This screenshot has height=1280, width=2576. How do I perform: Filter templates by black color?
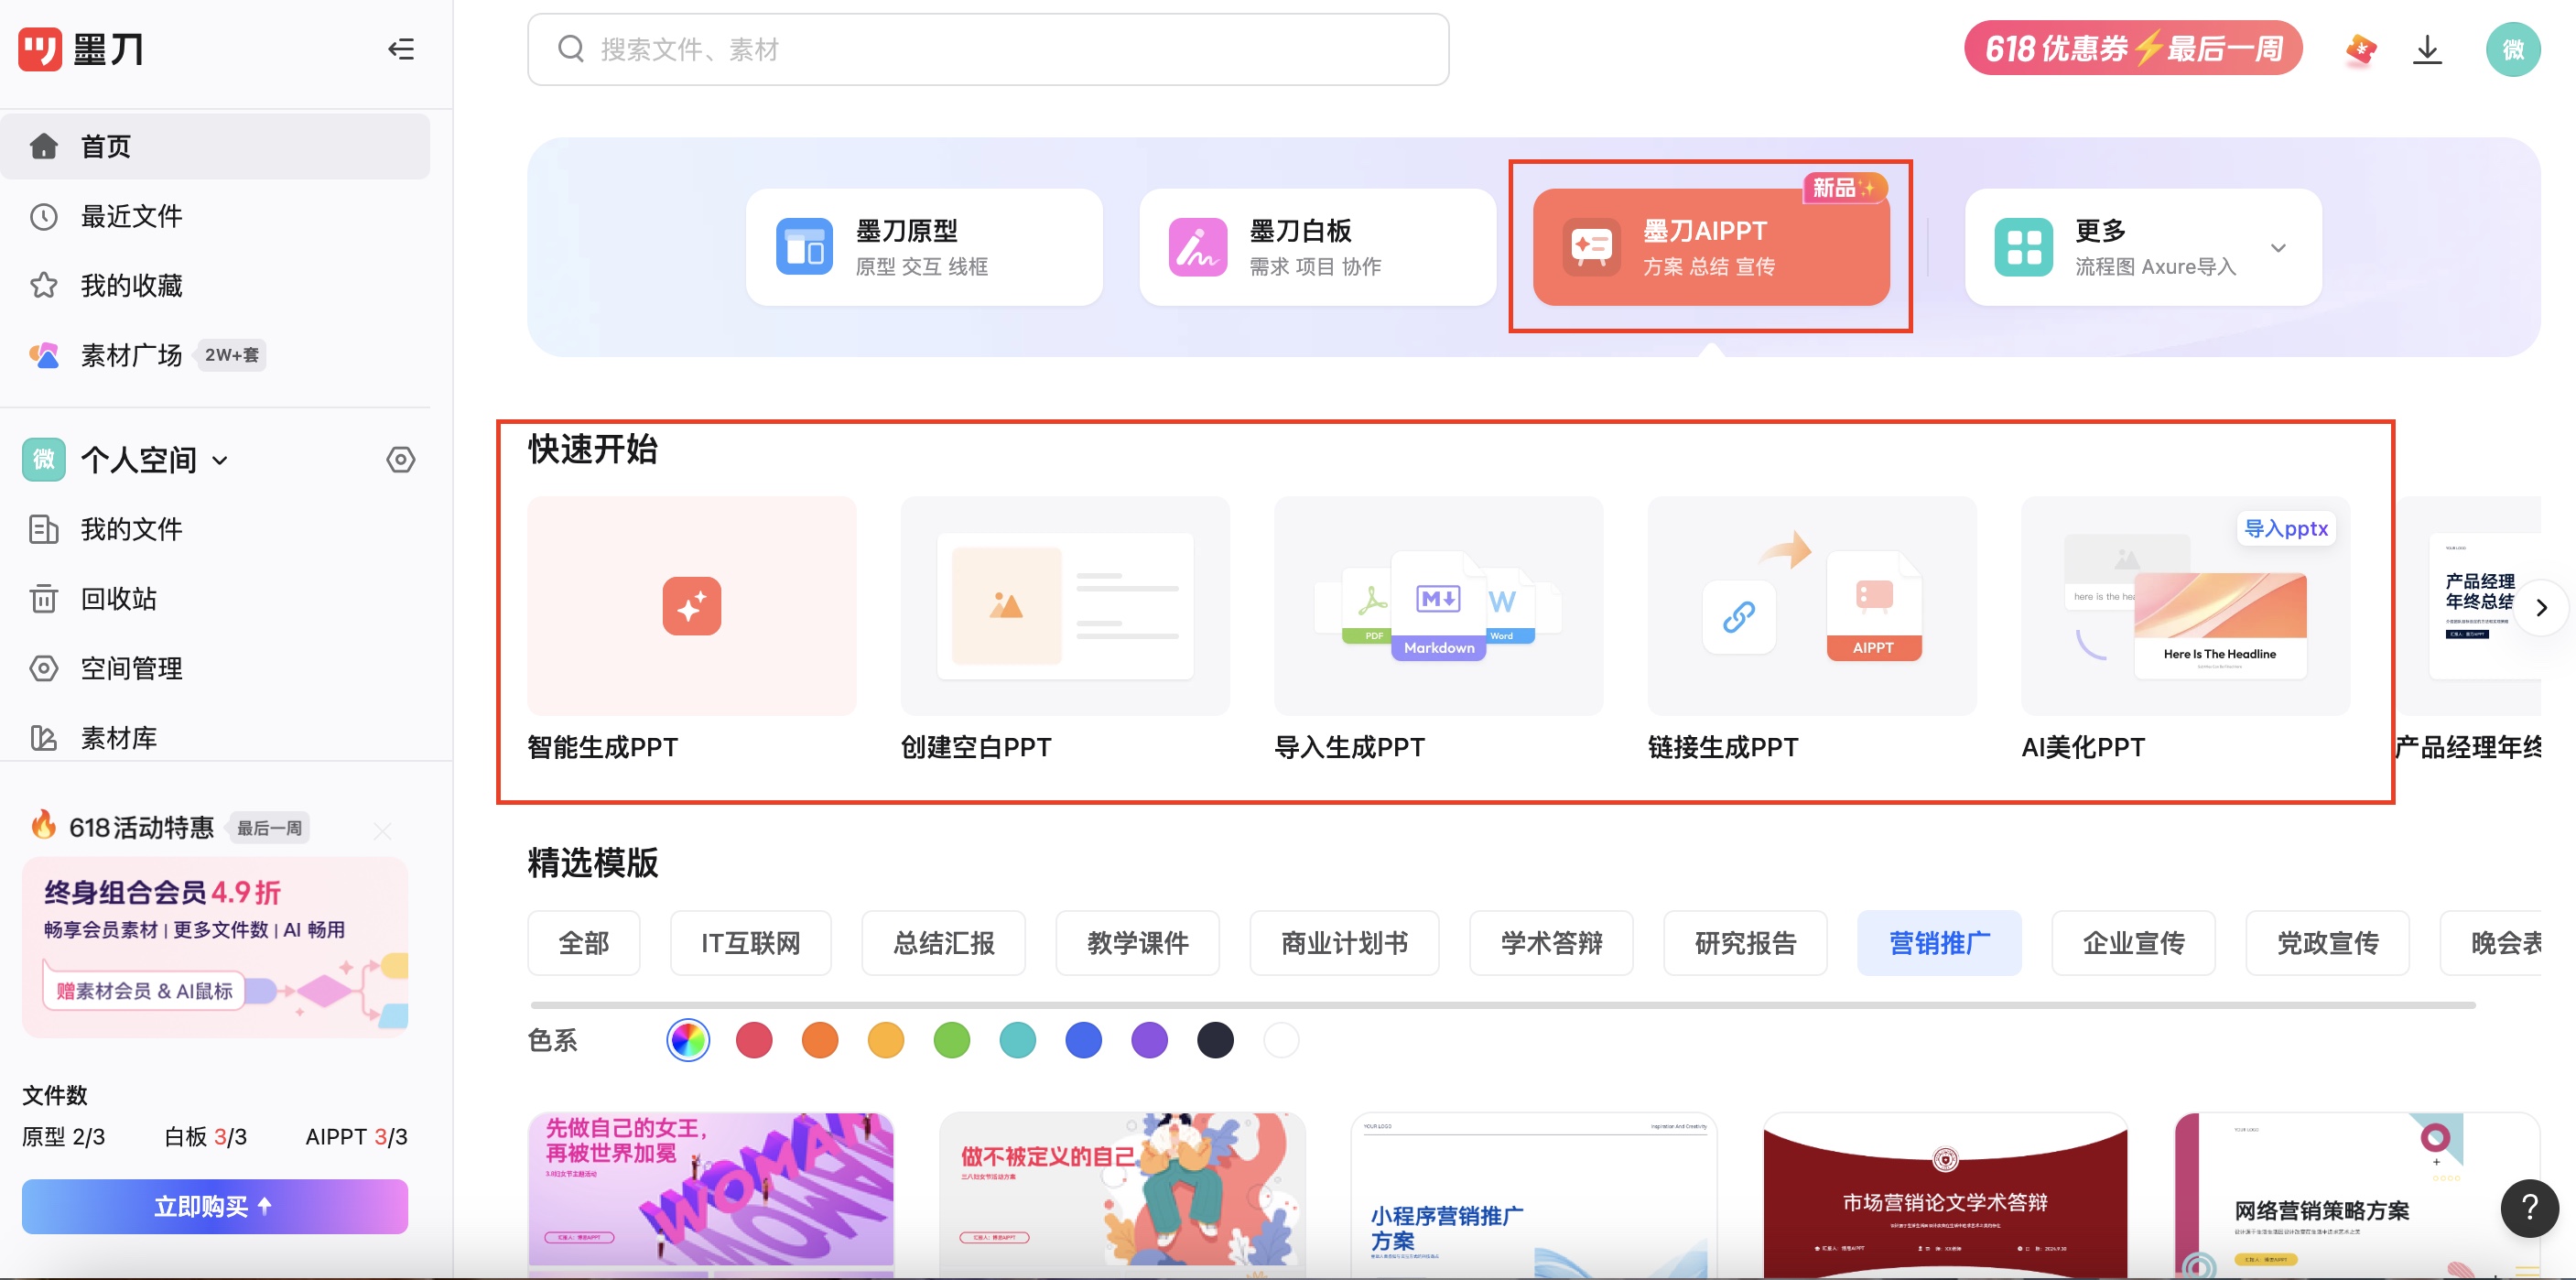click(1216, 1040)
